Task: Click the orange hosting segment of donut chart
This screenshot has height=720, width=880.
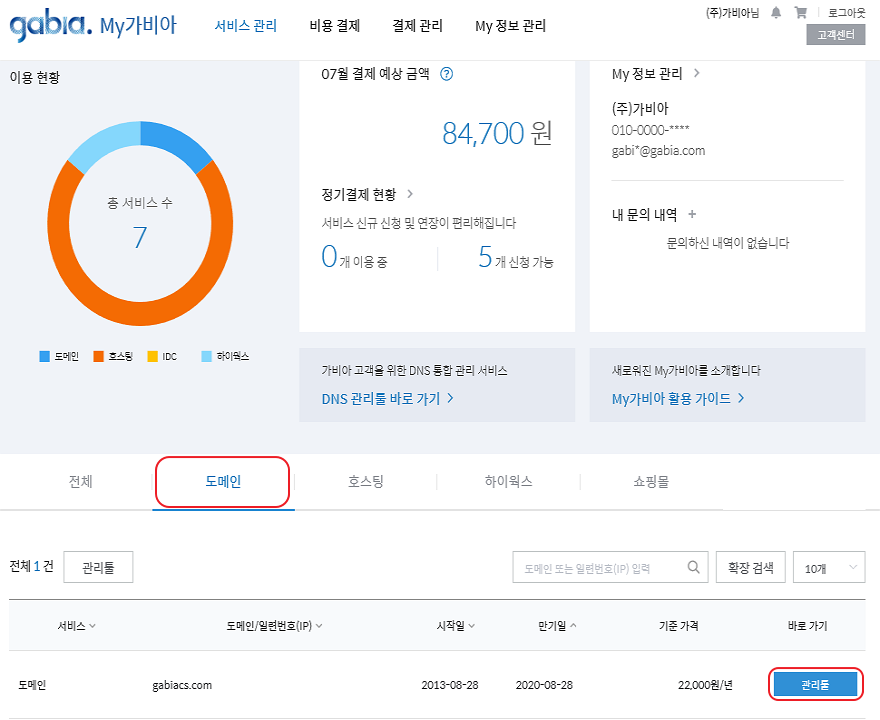Action: (x=140, y=315)
